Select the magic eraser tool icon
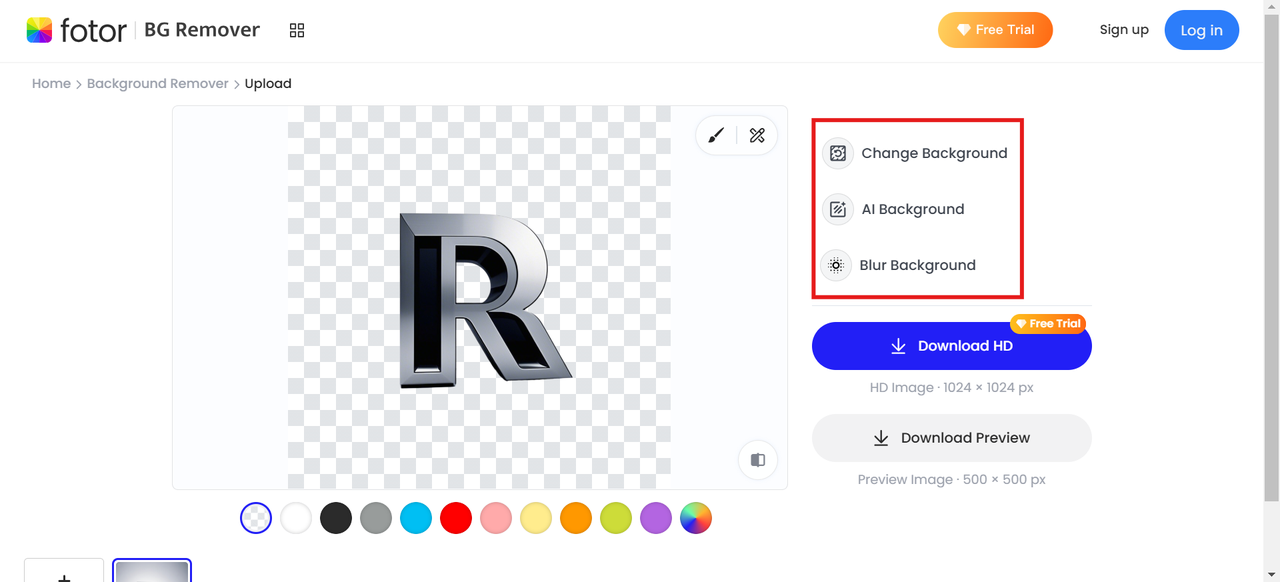 tap(757, 136)
